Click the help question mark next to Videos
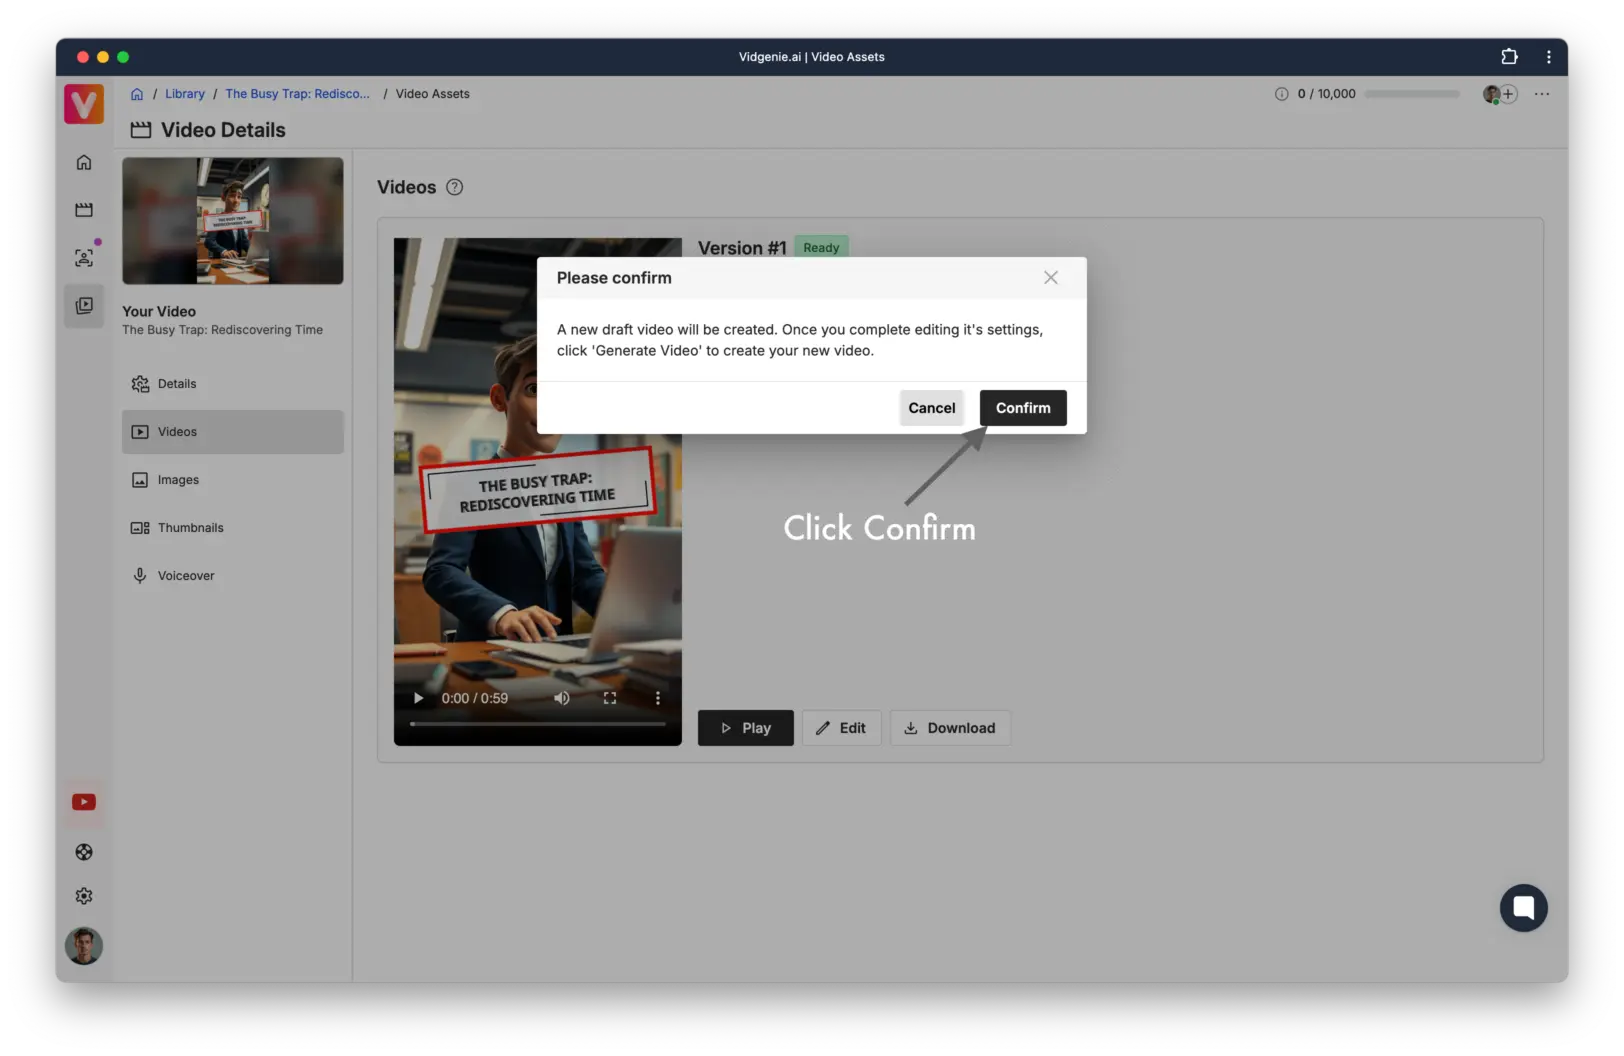Screen dimensions: 1624x1056 pyautogui.click(x=454, y=187)
